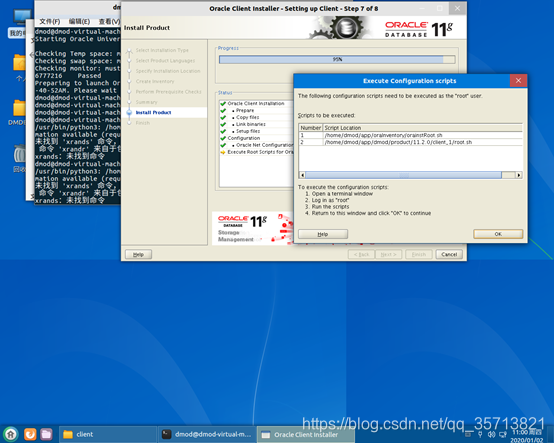The height and width of the screenshot is (443, 554).
Task: Click the Help button in installer's bottom-left
Action: pos(138,254)
